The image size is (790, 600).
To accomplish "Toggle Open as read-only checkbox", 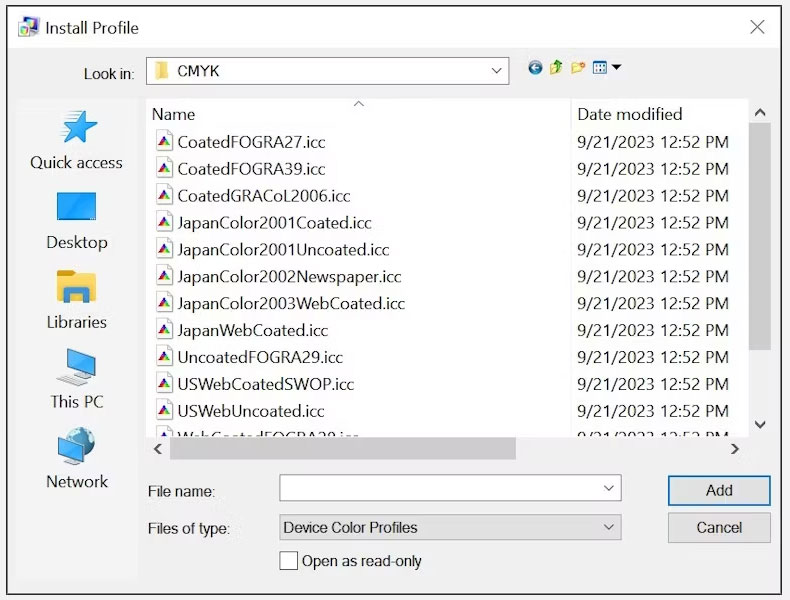I will tap(288, 560).
